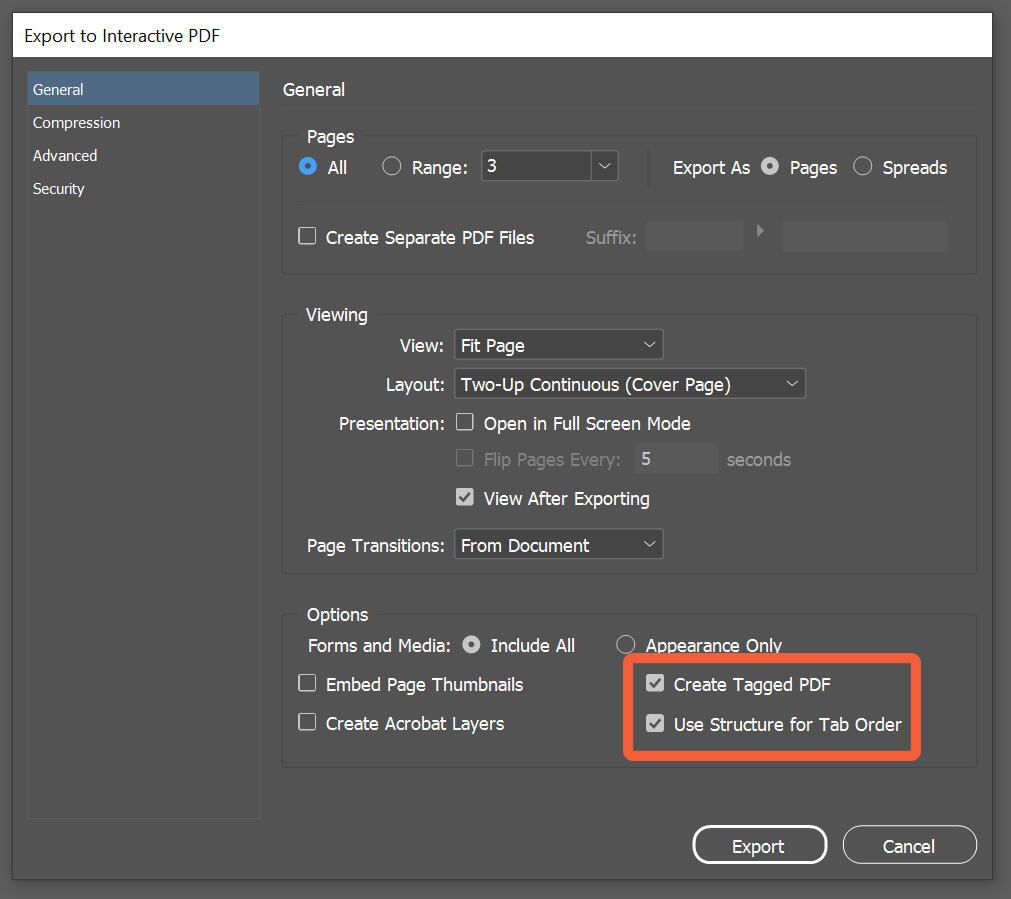1011x899 pixels.
Task: Click in the Flip Pages seconds field
Action: point(675,458)
